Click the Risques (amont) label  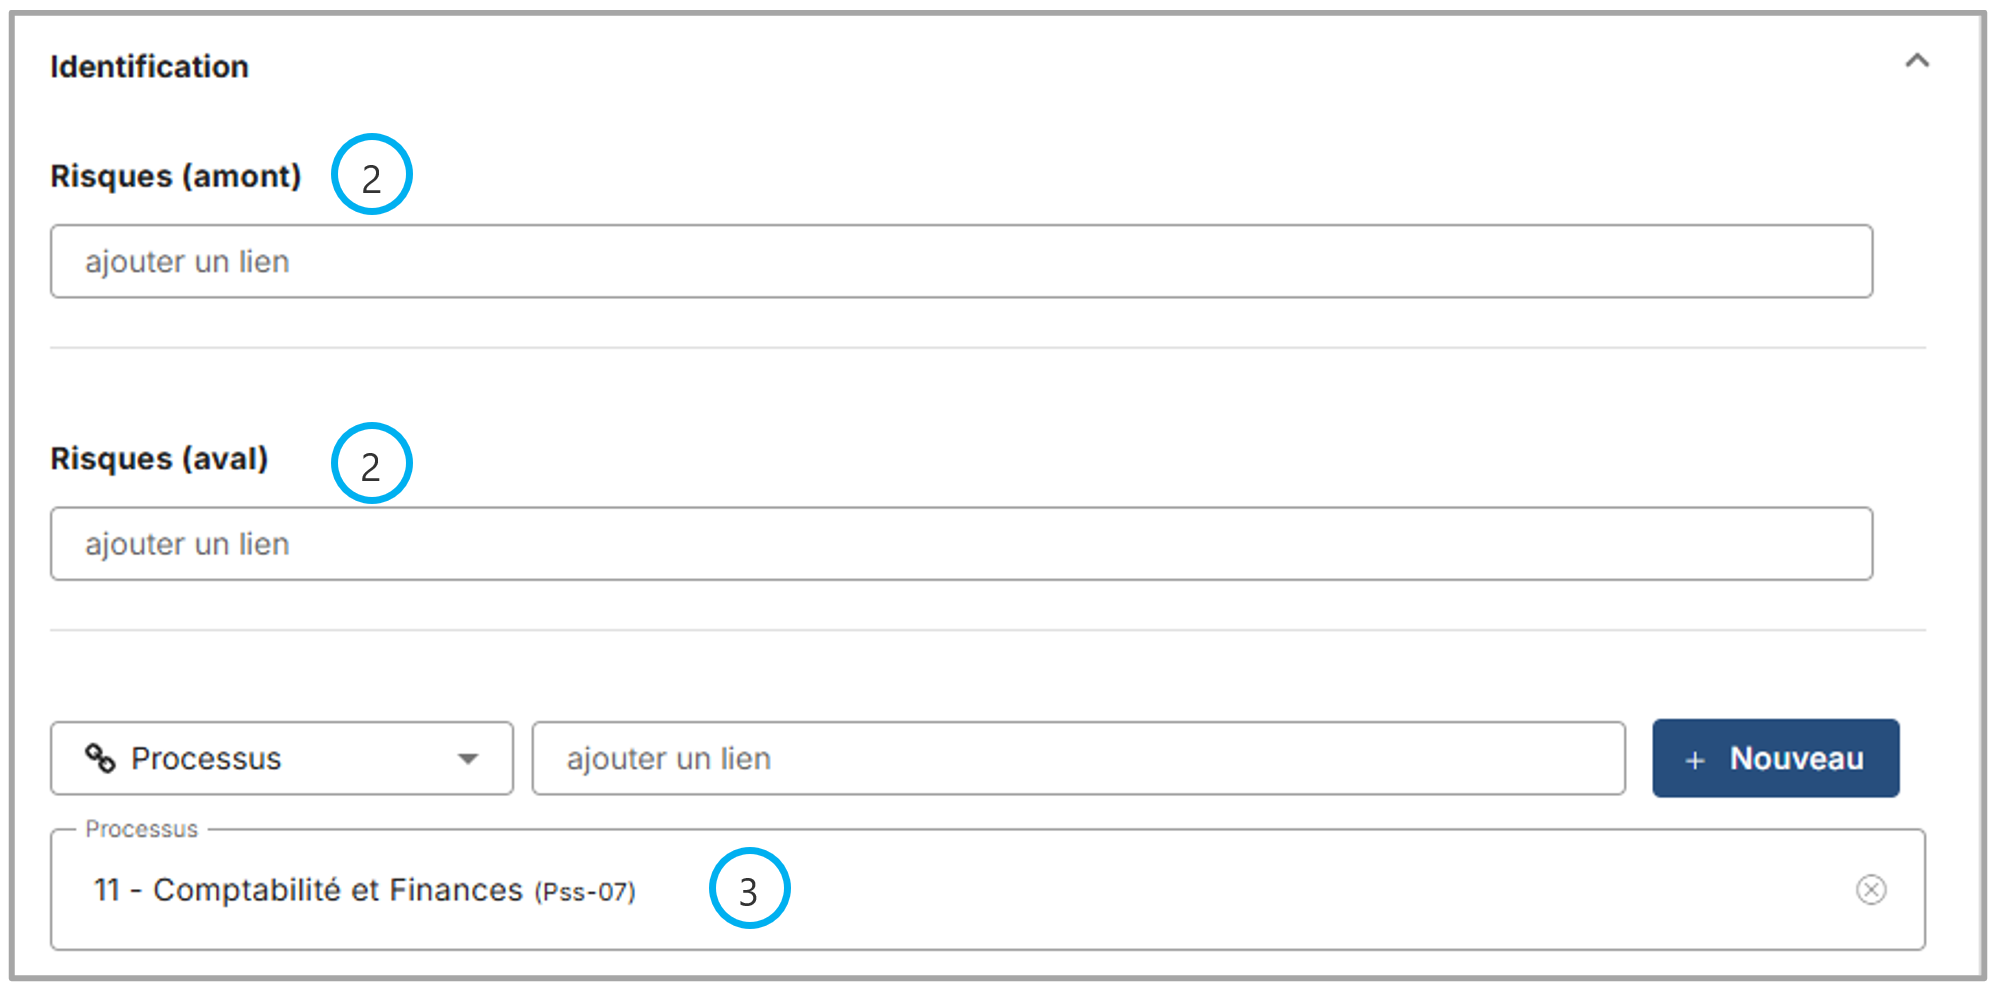176,176
